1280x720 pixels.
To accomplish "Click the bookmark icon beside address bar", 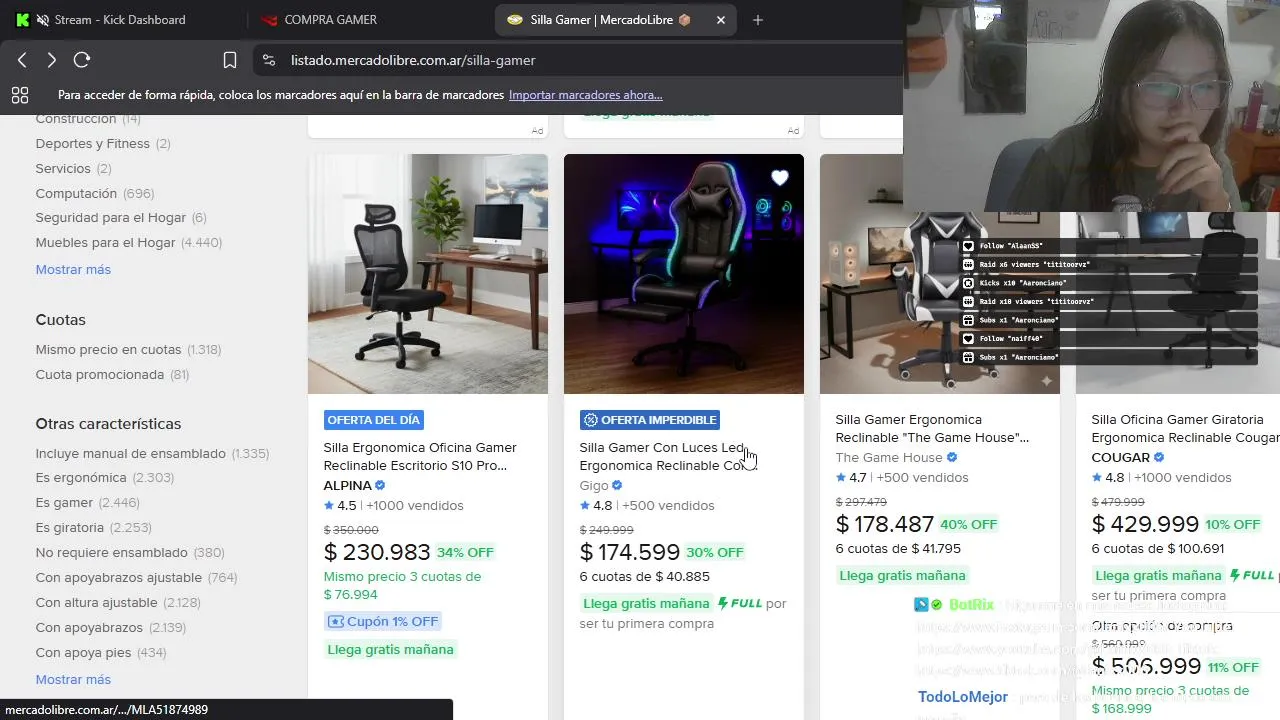I will tap(229, 60).
